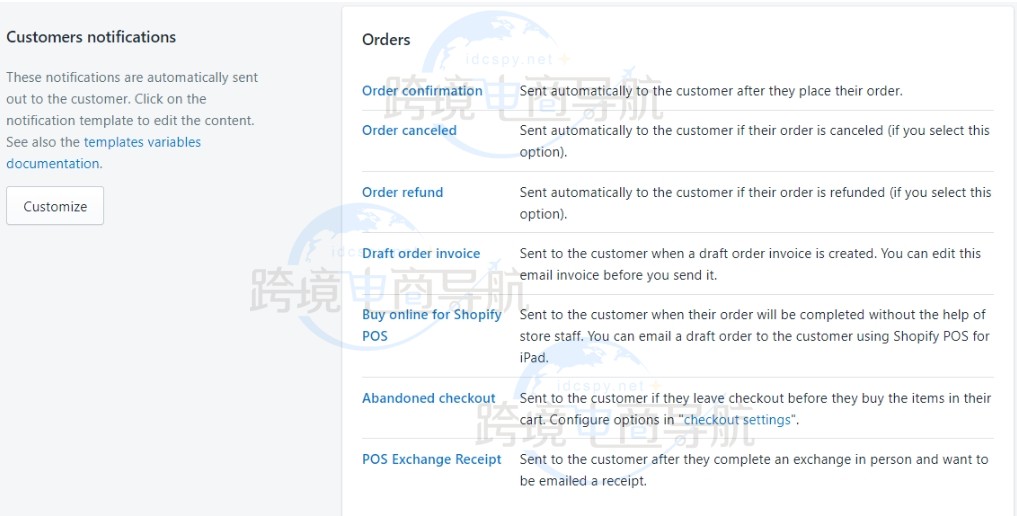
Task: Click the Customize button
Action: tap(55, 206)
